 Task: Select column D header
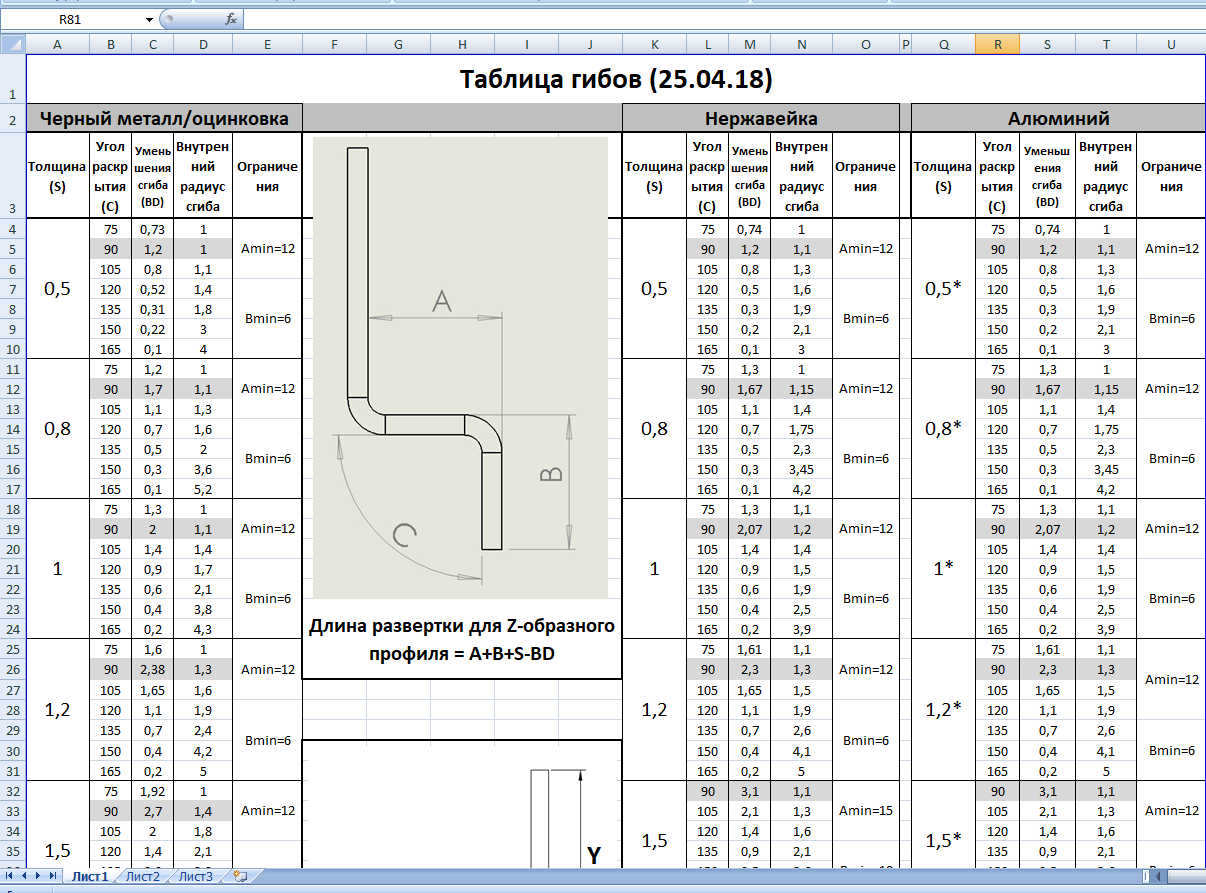(203, 44)
